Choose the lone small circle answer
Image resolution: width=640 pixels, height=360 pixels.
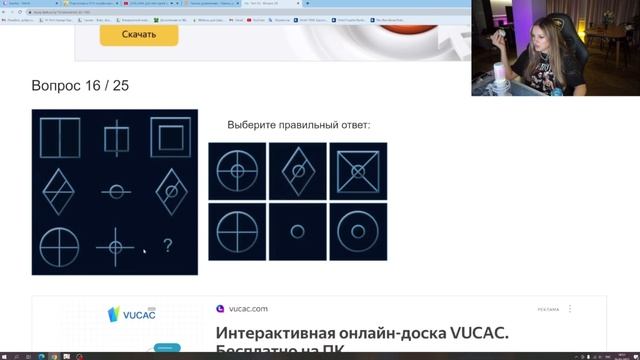click(x=298, y=232)
